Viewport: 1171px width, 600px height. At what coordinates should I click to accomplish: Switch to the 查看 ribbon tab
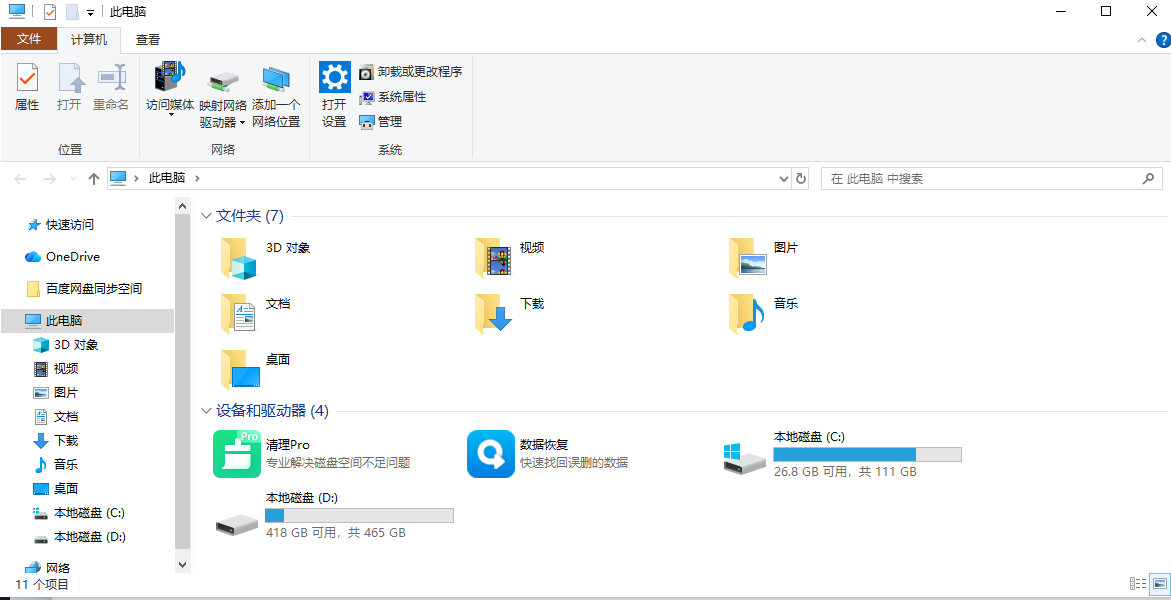(148, 40)
